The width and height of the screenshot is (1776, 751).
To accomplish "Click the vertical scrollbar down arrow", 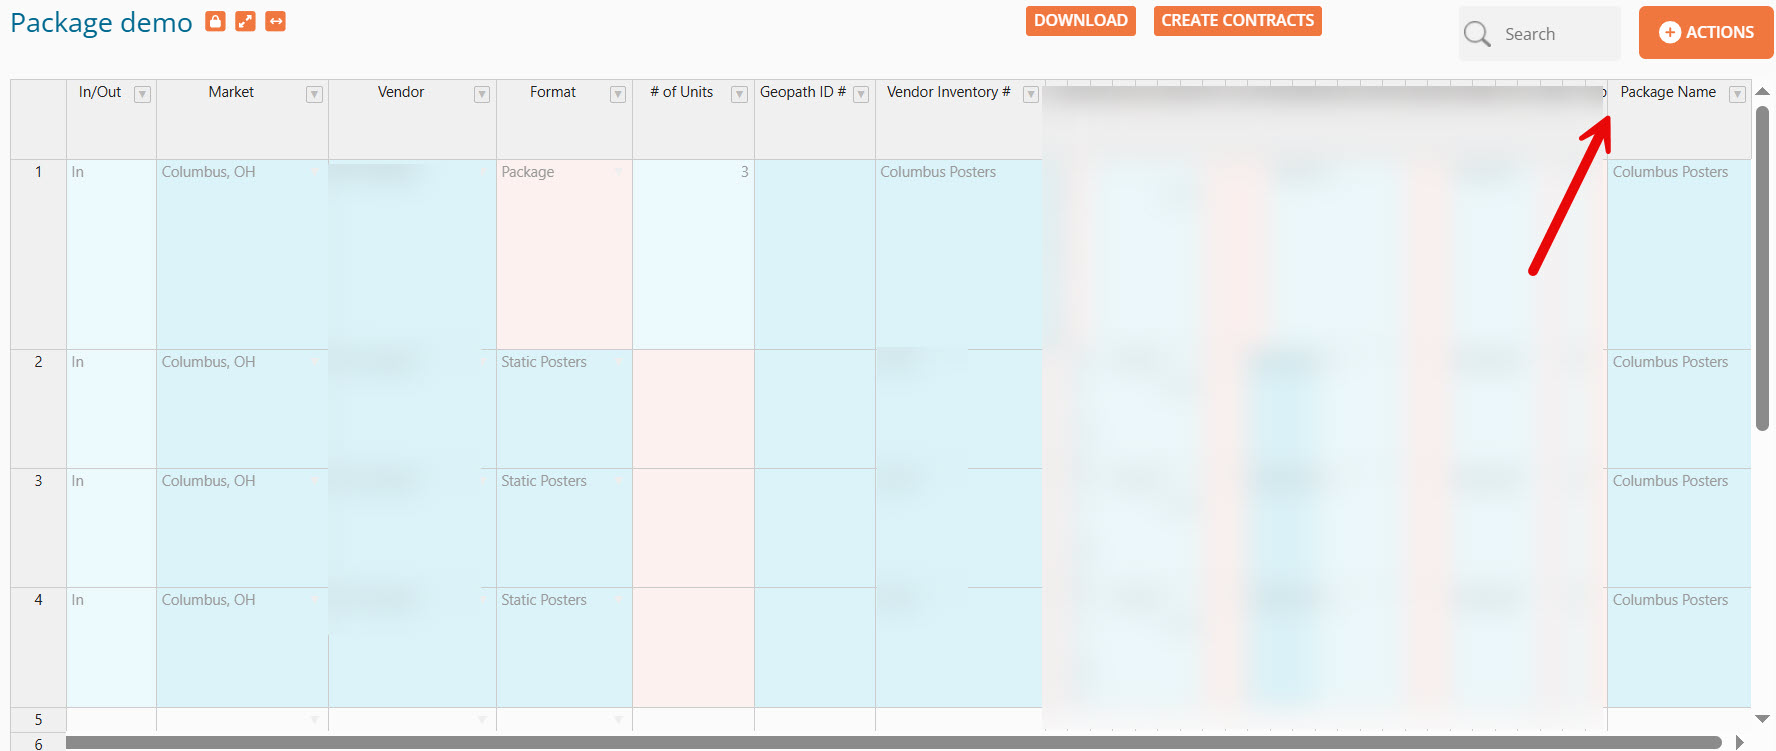I will pos(1762,719).
